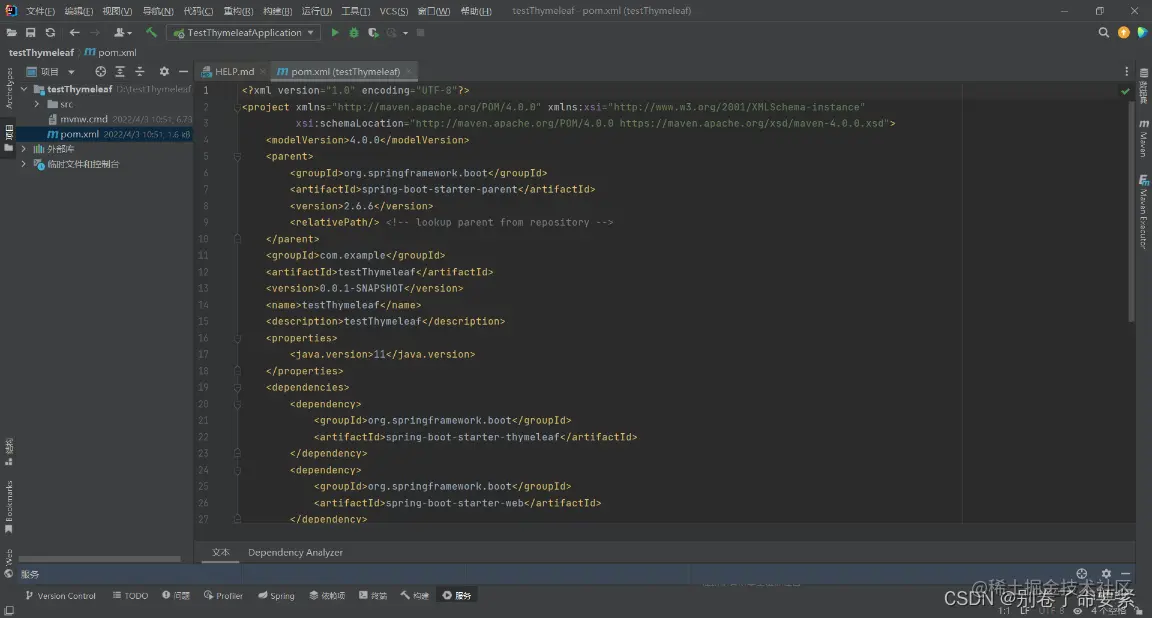Open the 窗口(W) menu
This screenshot has height=618, width=1152.
tap(433, 11)
